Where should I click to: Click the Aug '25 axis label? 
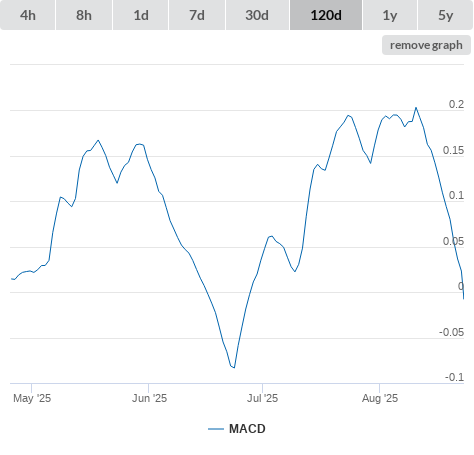pyautogui.click(x=380, y=398)
